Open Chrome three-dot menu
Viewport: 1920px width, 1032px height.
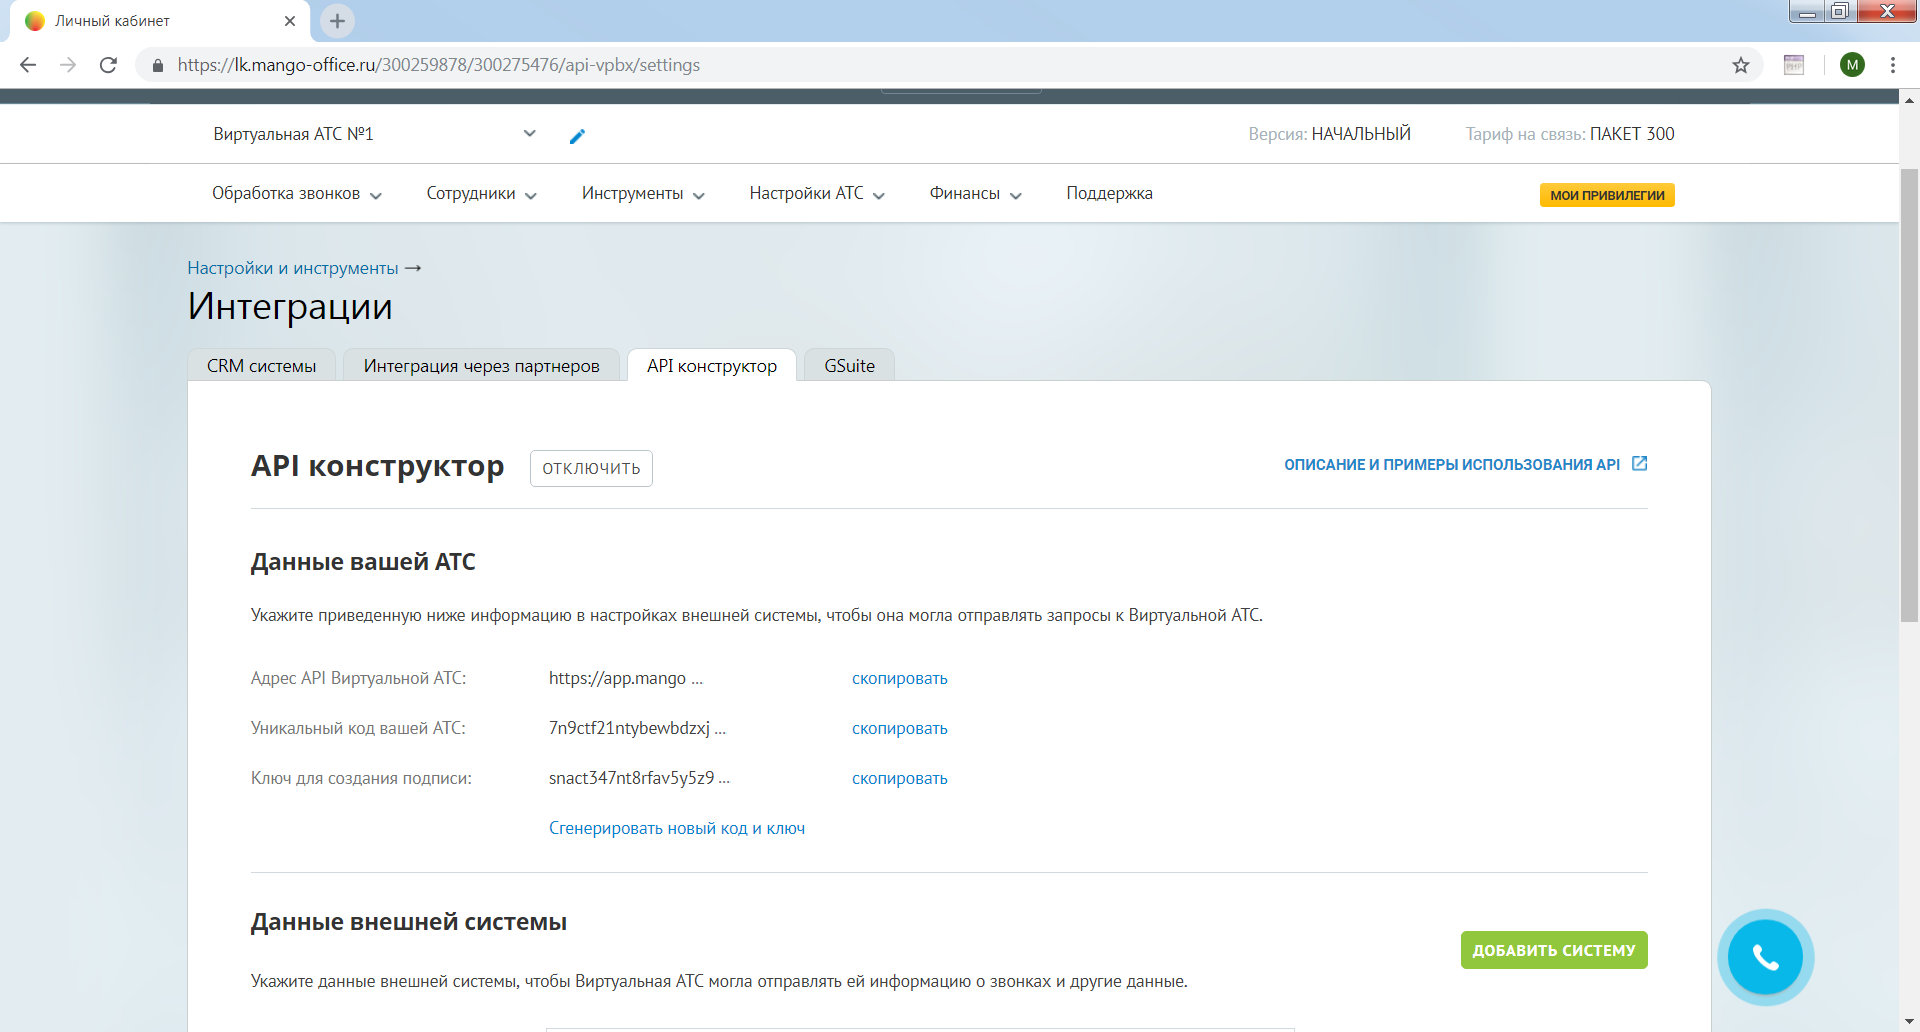click(1893, 65)
